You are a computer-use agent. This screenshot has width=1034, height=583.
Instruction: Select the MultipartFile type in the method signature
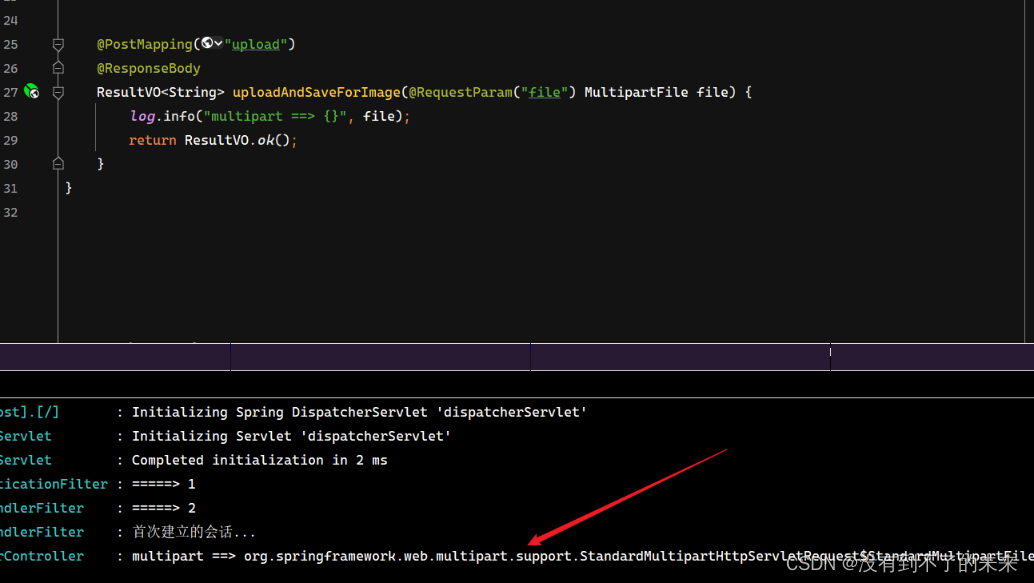636,92
